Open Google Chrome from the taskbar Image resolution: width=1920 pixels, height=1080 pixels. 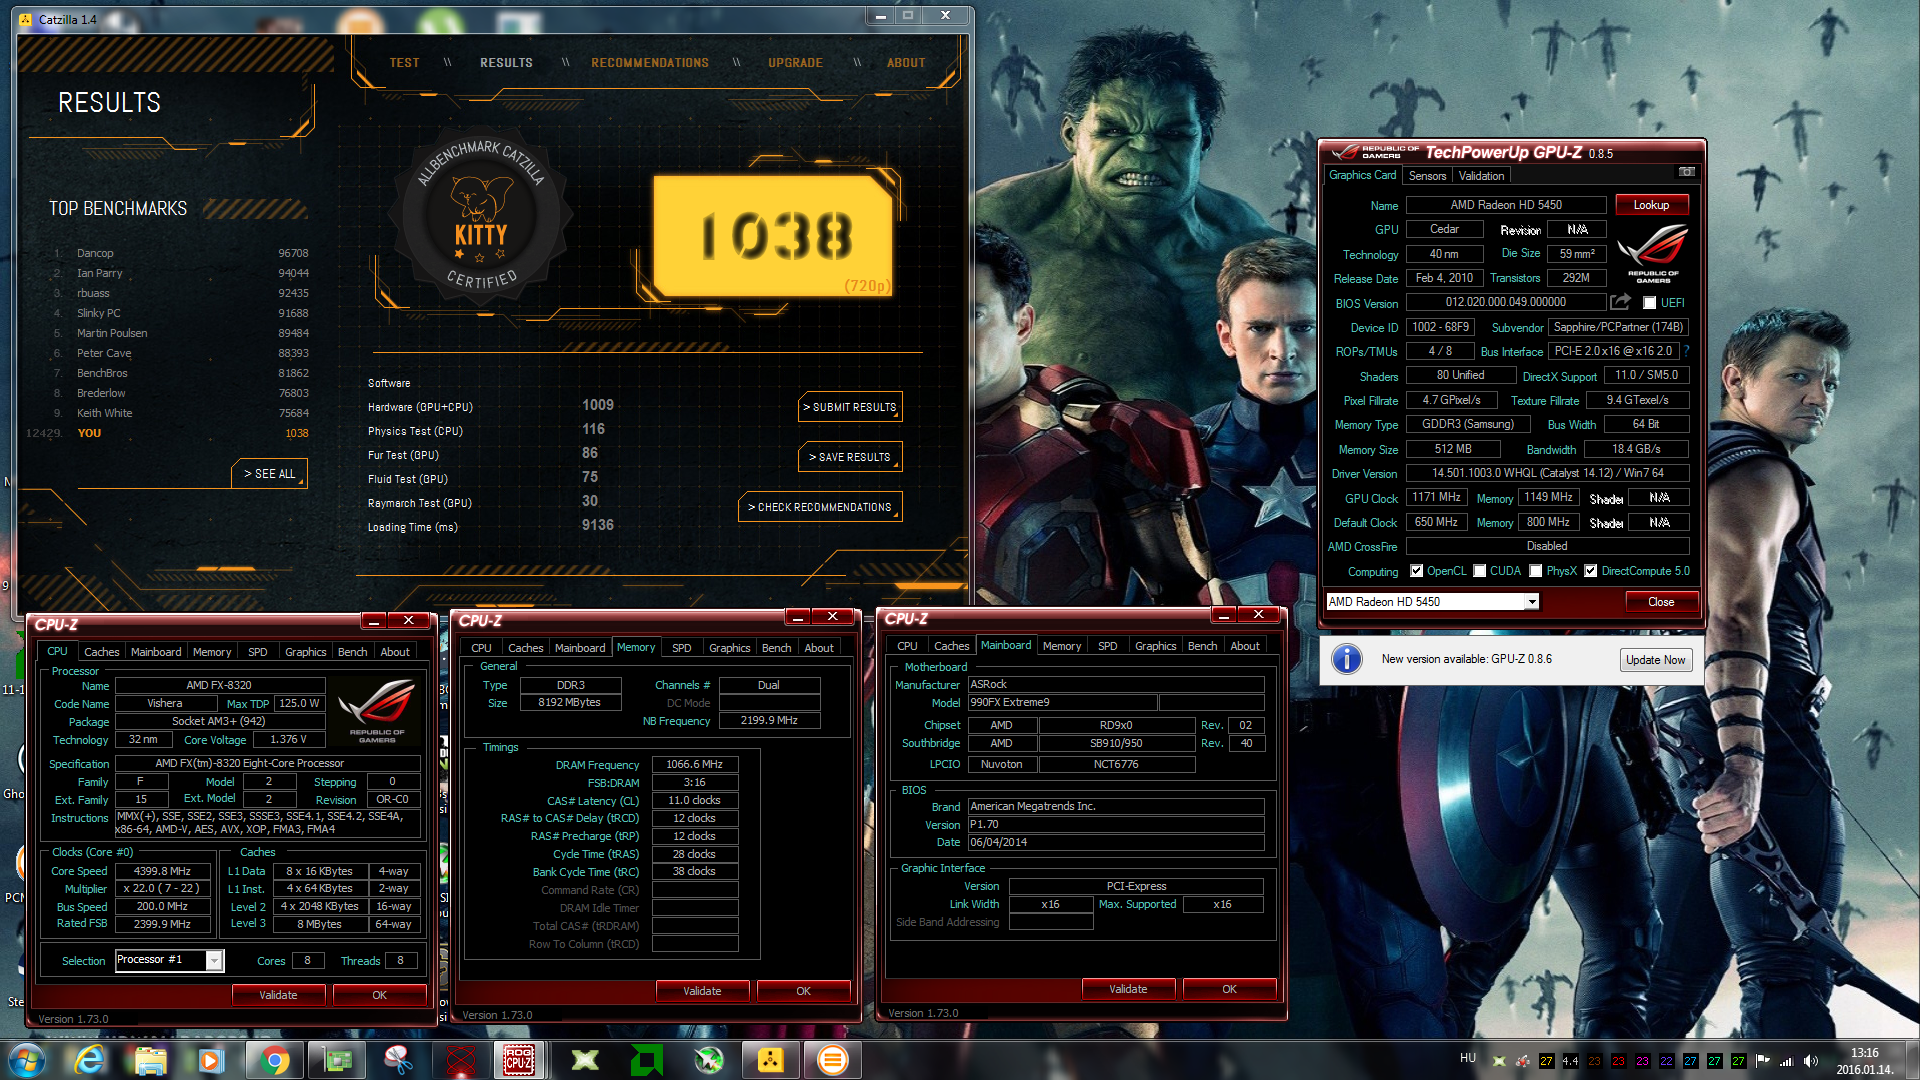point(274,1060)
